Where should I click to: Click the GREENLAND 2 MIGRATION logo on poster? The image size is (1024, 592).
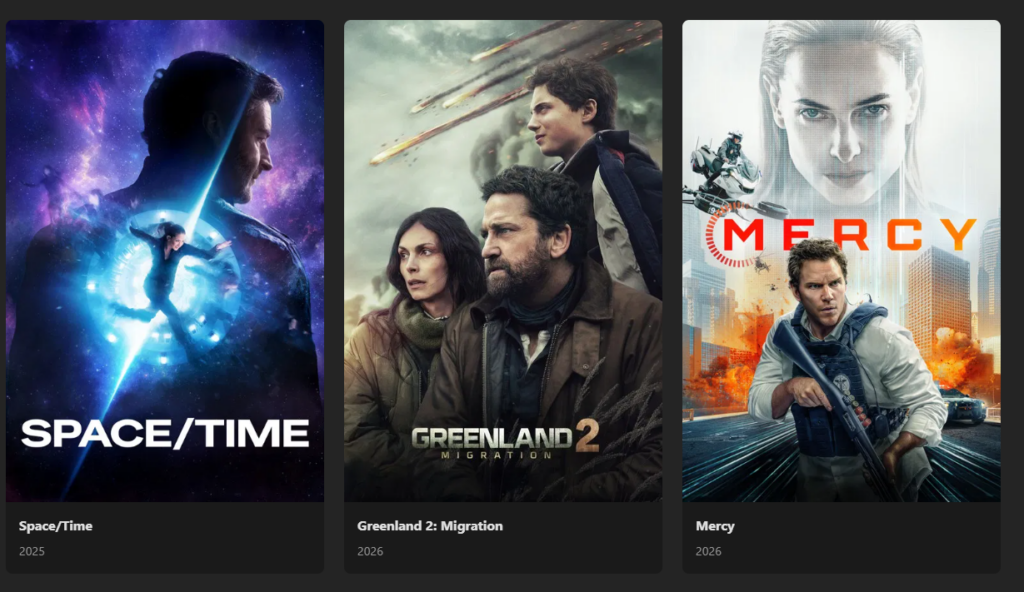coord(505,440)
